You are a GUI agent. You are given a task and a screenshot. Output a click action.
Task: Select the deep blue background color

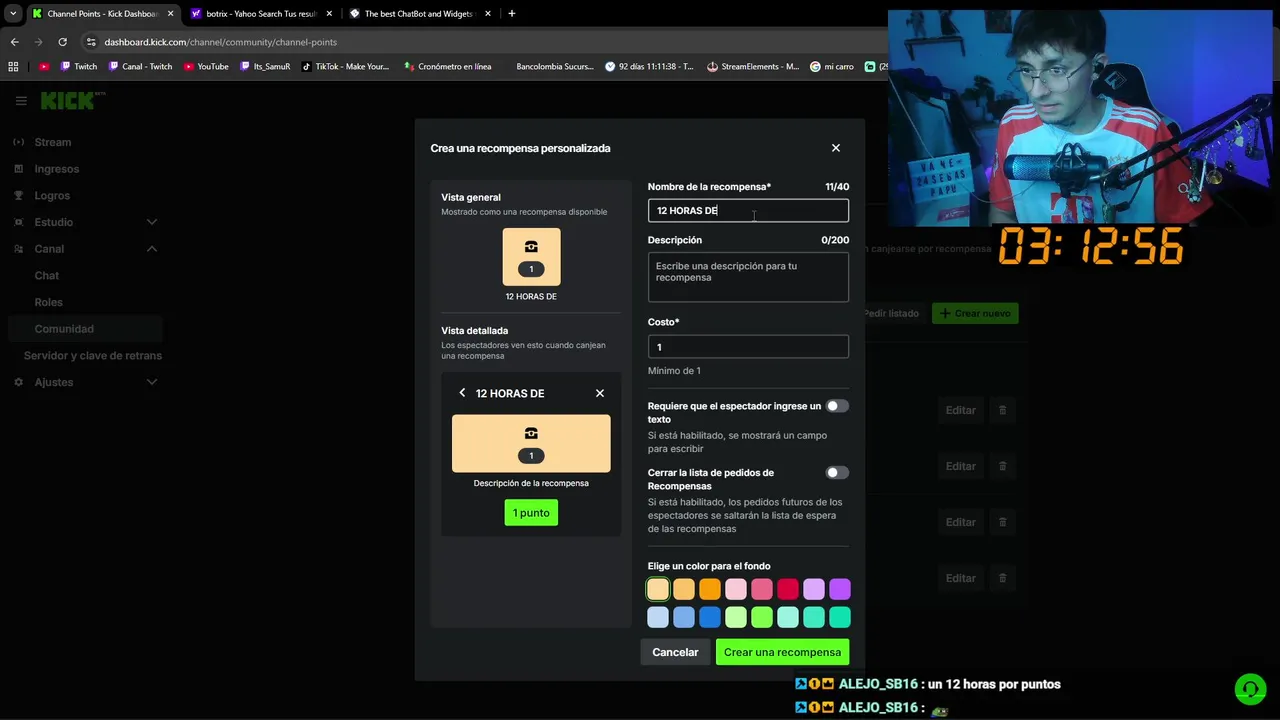pyautogui.click(x=710, y=618)
